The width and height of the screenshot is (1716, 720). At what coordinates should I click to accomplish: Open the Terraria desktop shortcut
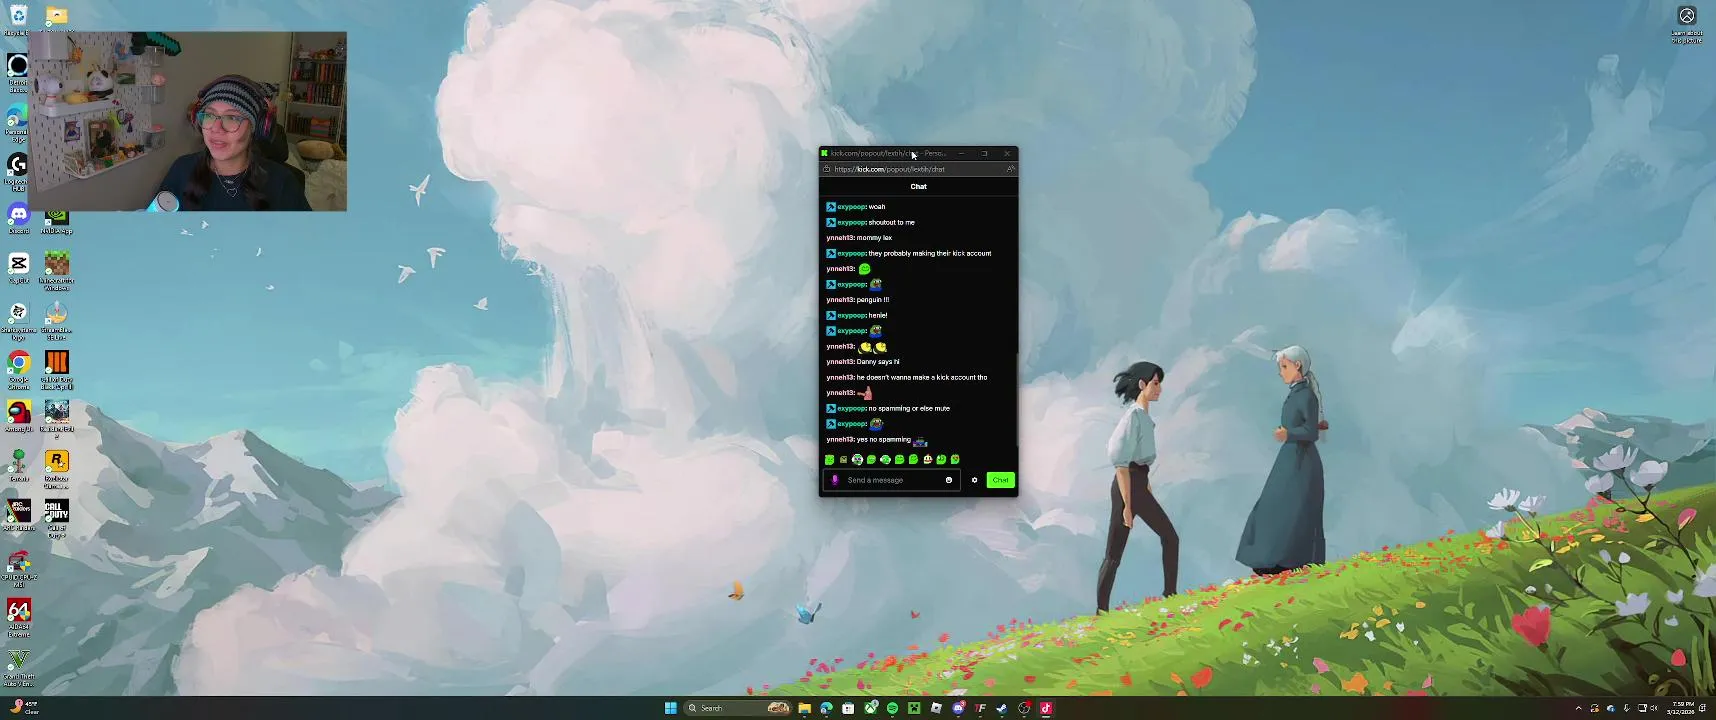(x=18, y=465)
